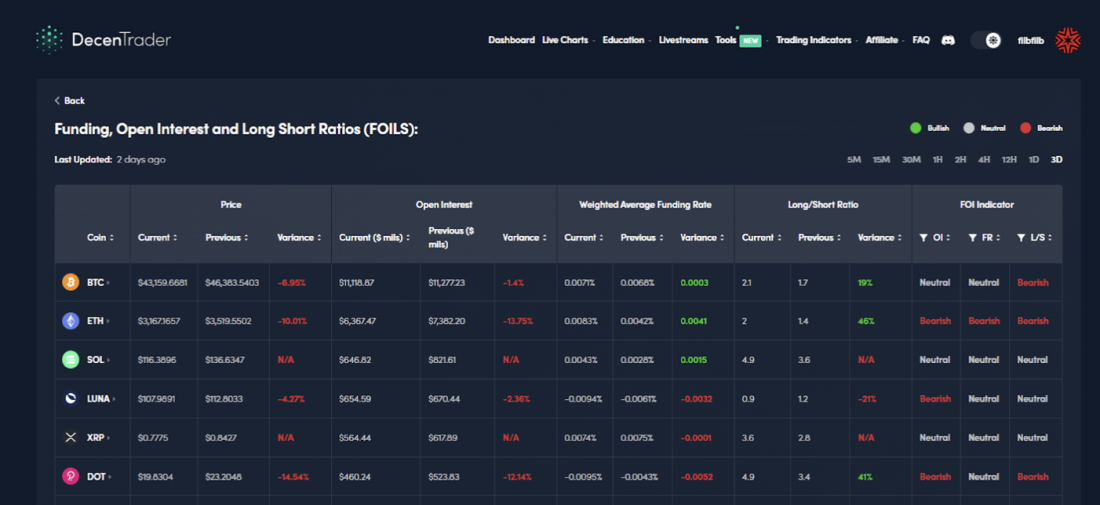Click the Polkadot coin icon
1100x505 pixels.
coord(71,477)
